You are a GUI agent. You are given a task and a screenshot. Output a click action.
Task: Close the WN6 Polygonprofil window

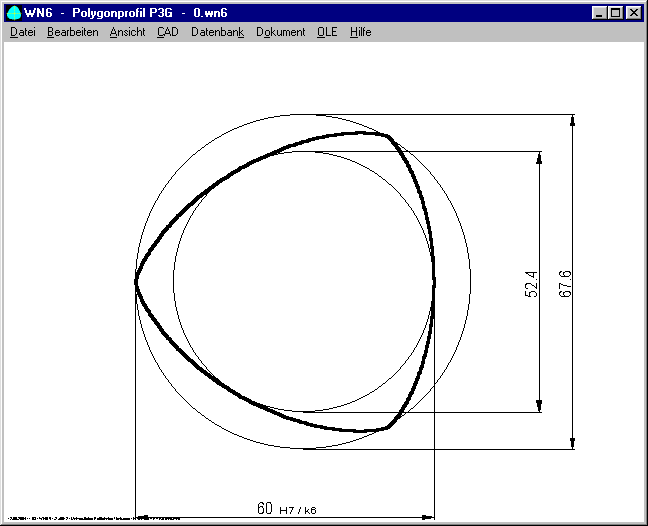pyautogui.click(x=633, y=13)
